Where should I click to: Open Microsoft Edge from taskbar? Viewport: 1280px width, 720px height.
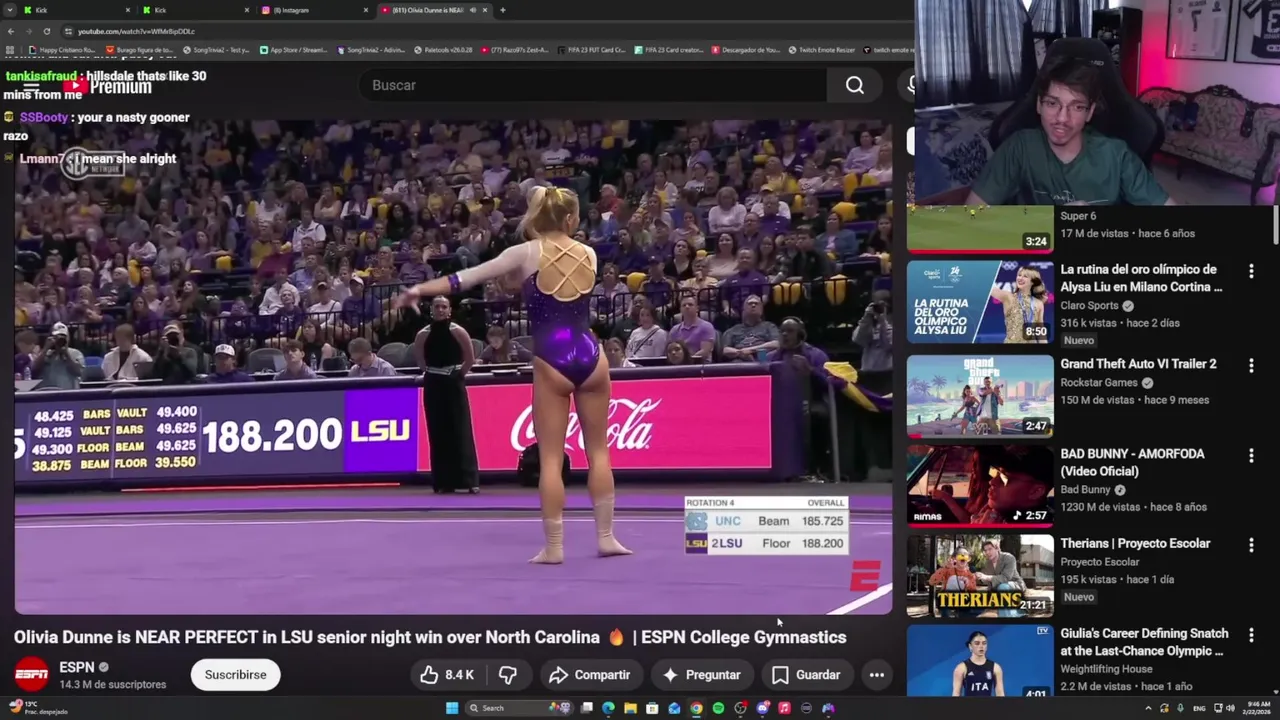point(608,708)
